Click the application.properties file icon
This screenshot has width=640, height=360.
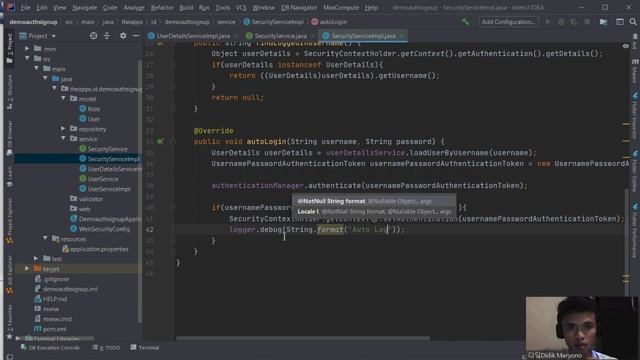tap(65, 249)
